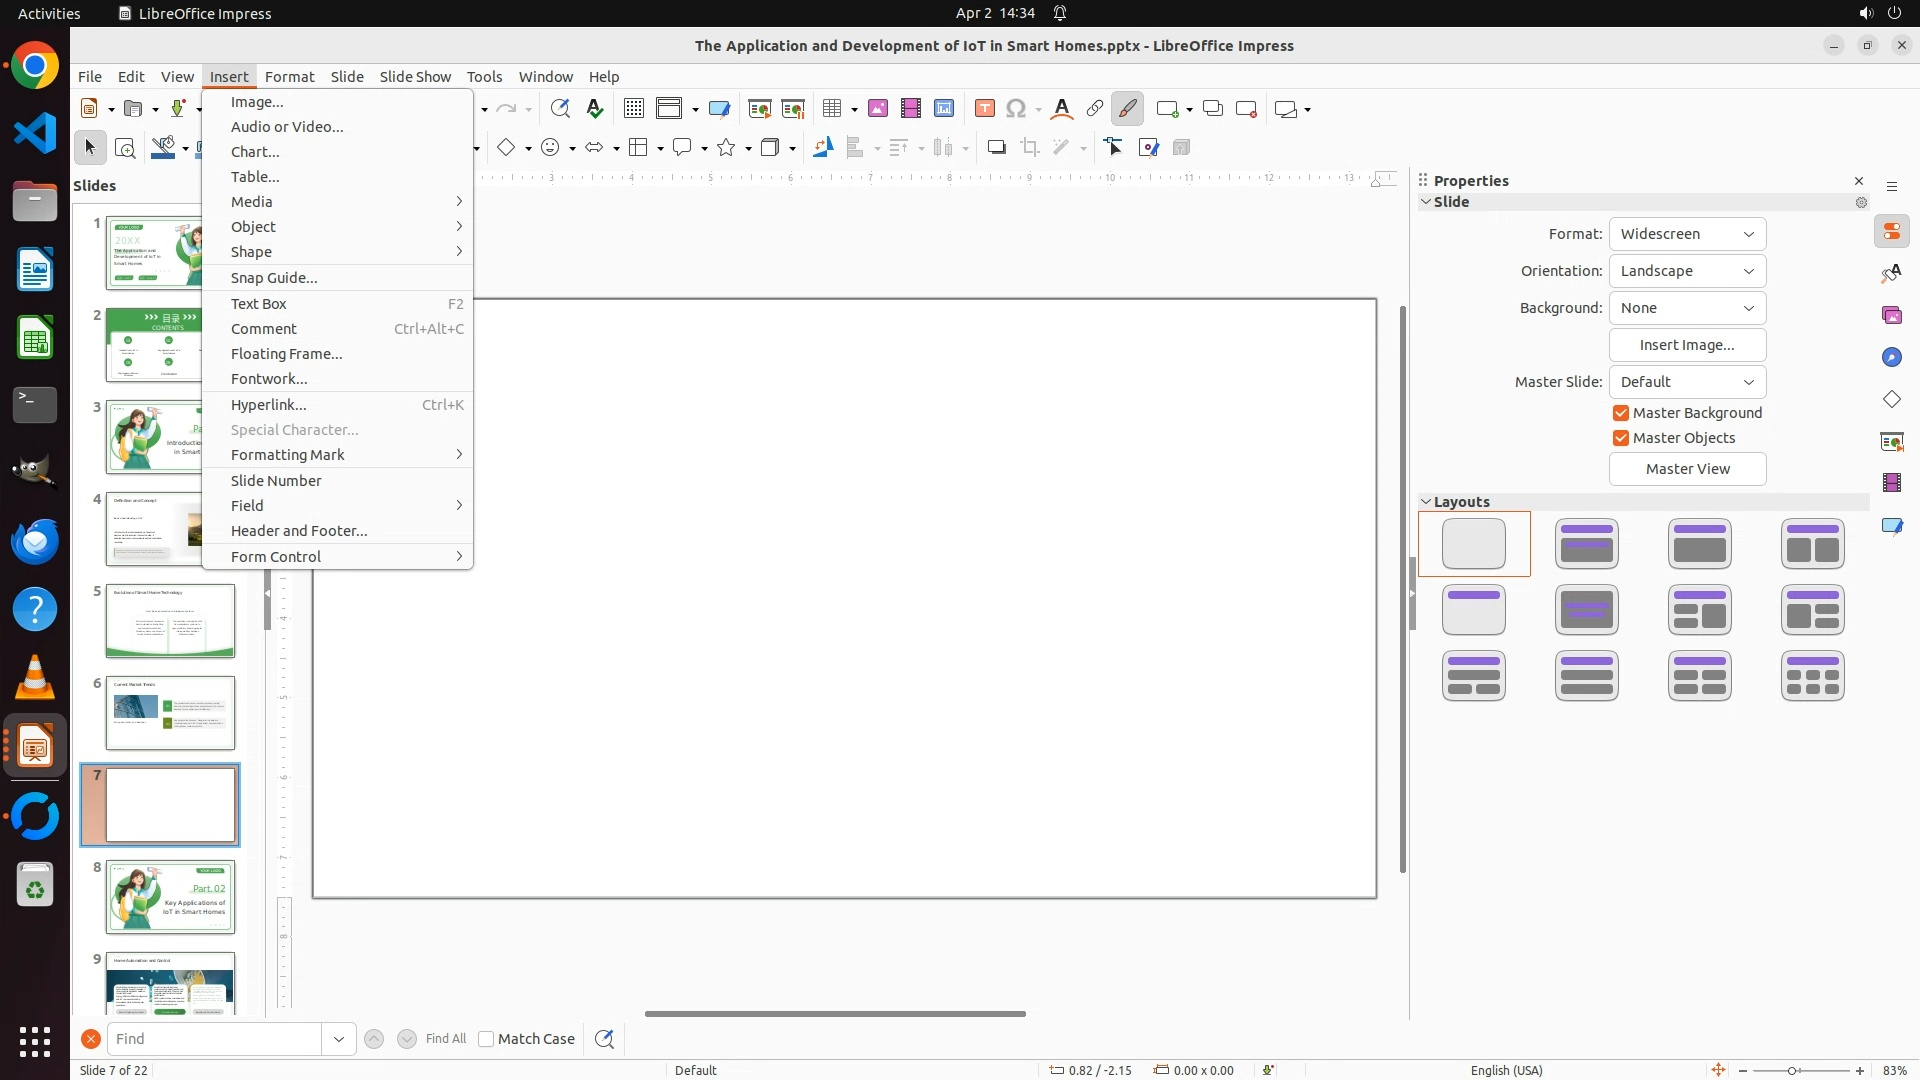Enable the Match Case checkbox
This screenshot has height=1080, width=1920.
pyautogui.click(x=487, y=1039)
